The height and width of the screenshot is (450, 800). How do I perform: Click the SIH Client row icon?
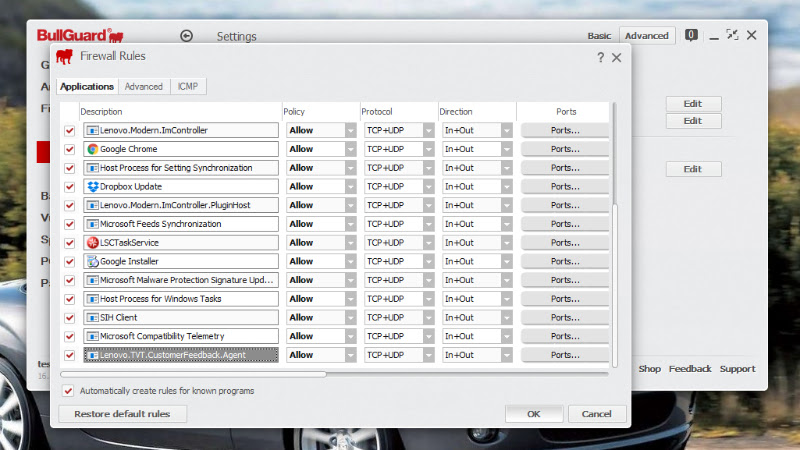pyautogui.click(x=92, y=318)
